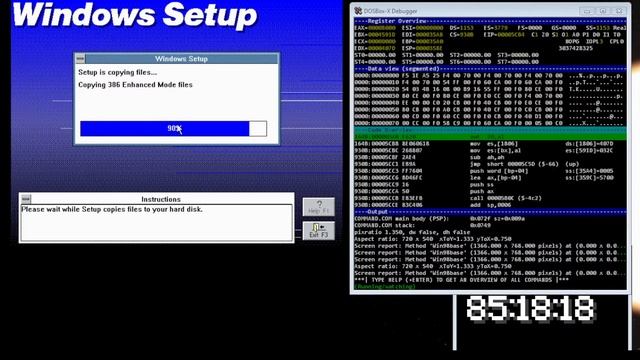Click the 'Please wait while Setup copies files' message
Viewport: 640px width, 360px height.
tap(112, 209)
